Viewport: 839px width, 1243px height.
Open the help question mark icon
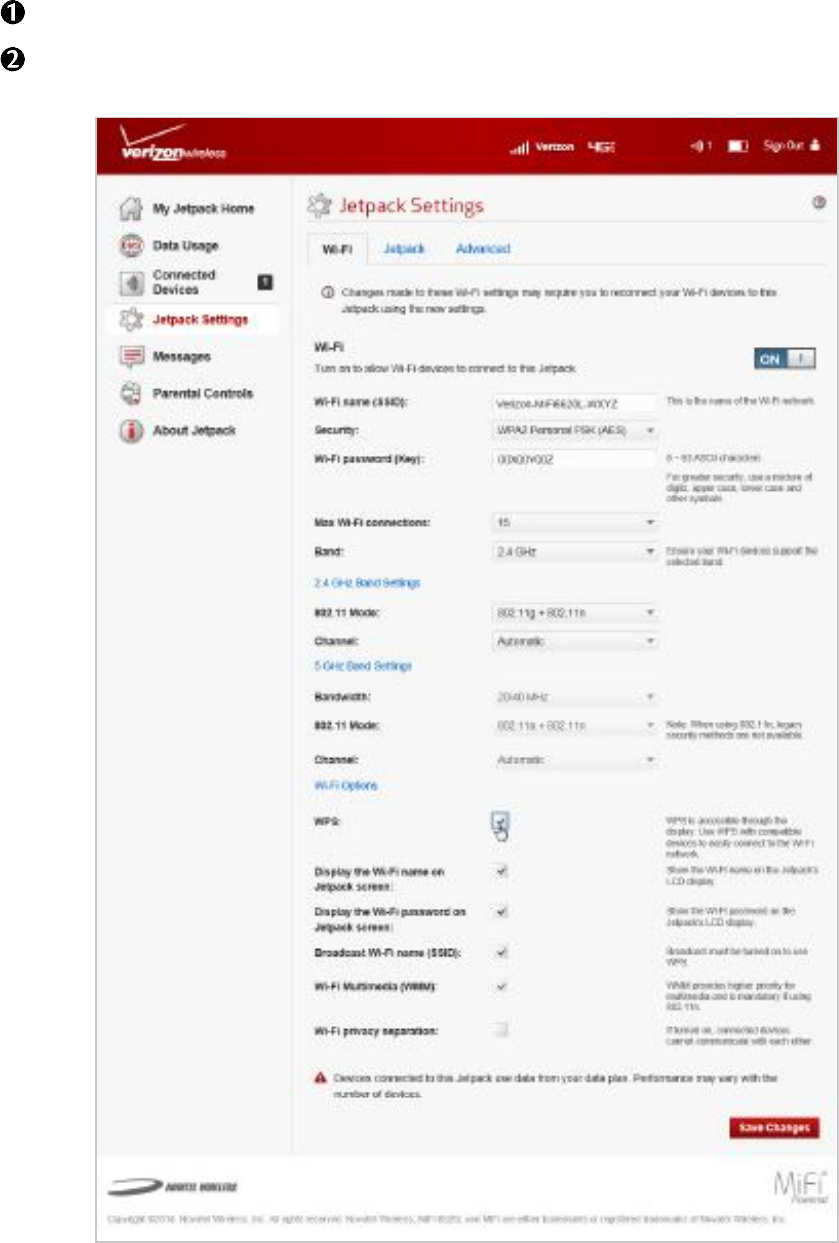point(818,203)
